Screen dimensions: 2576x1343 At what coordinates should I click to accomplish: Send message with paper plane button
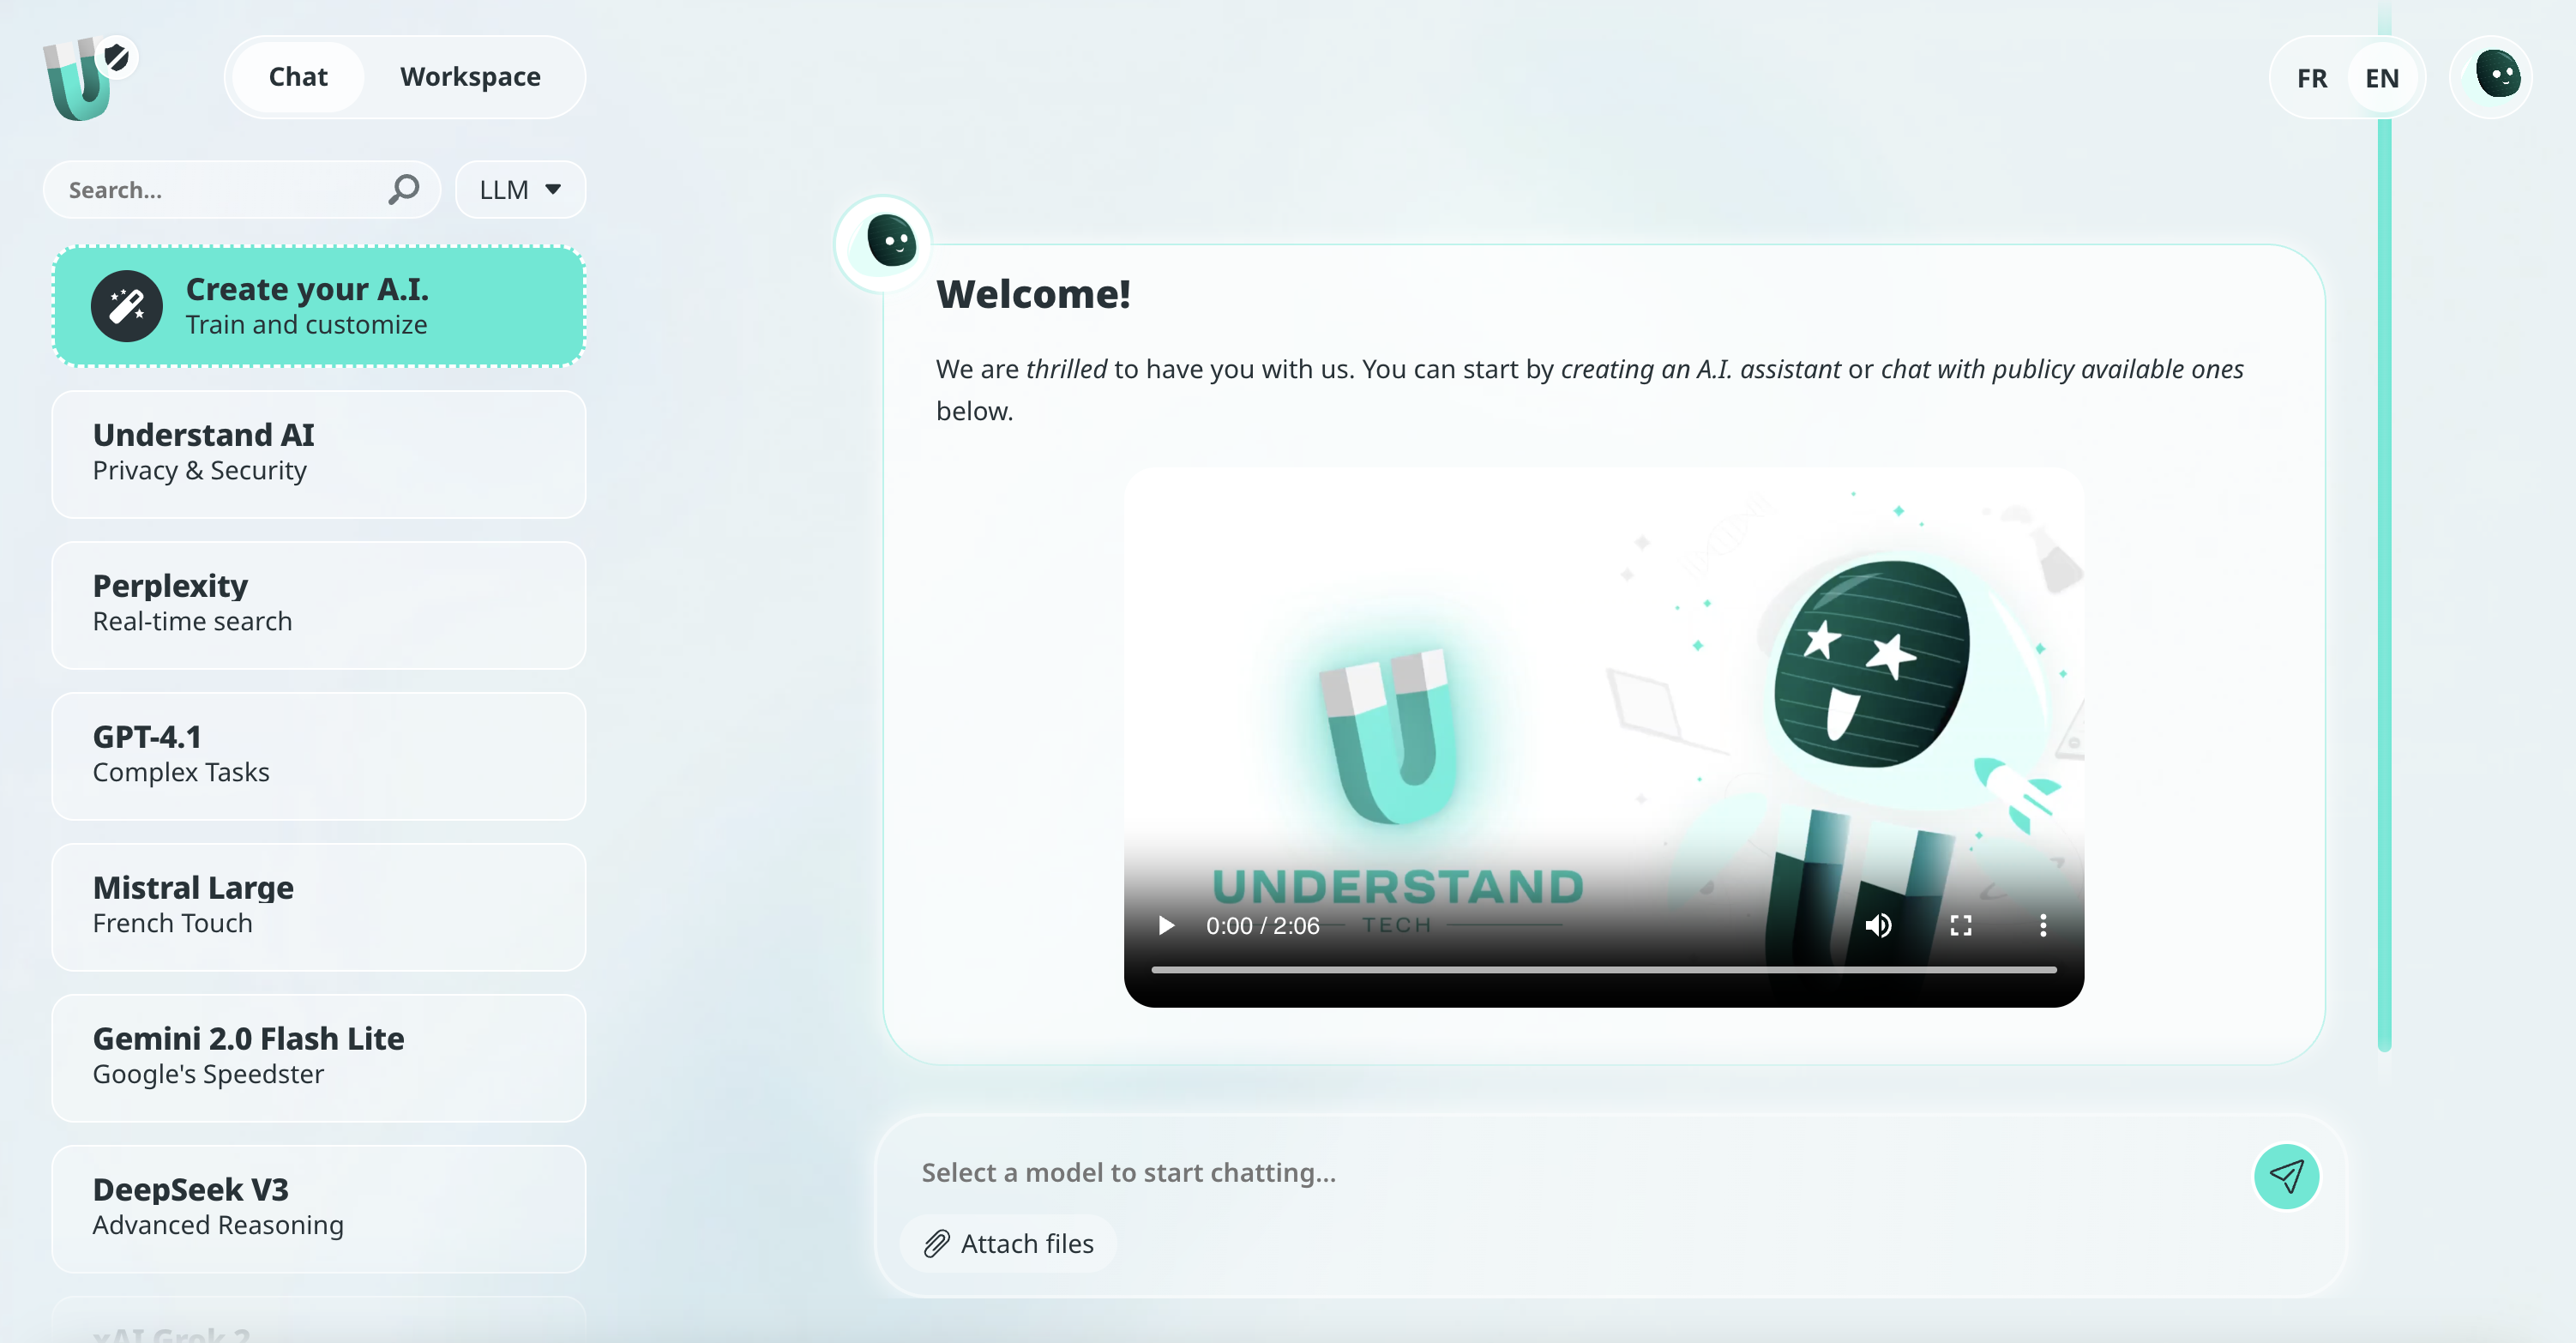click(x=2286, y=1176)
